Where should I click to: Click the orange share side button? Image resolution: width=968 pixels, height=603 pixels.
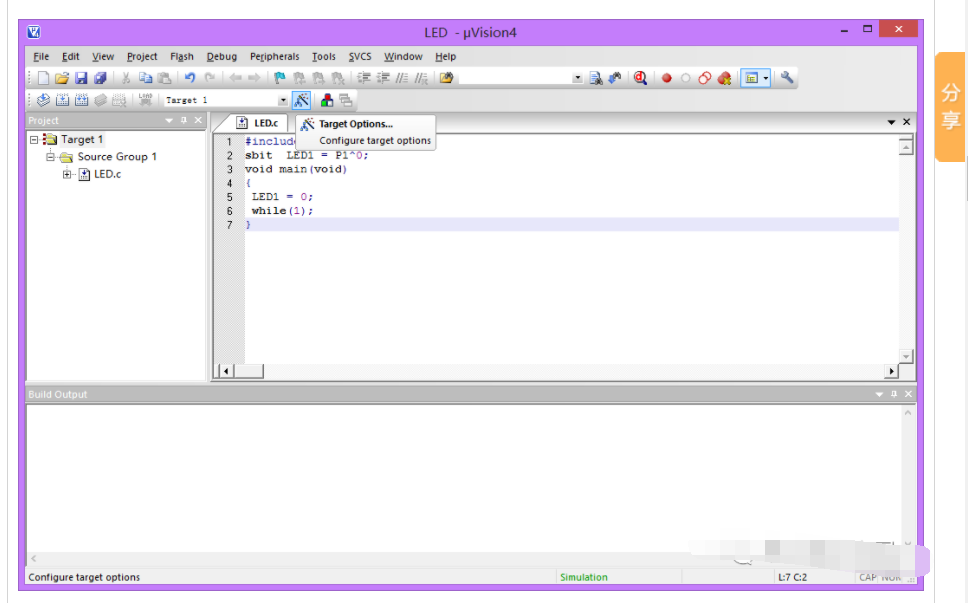point(950,107)
